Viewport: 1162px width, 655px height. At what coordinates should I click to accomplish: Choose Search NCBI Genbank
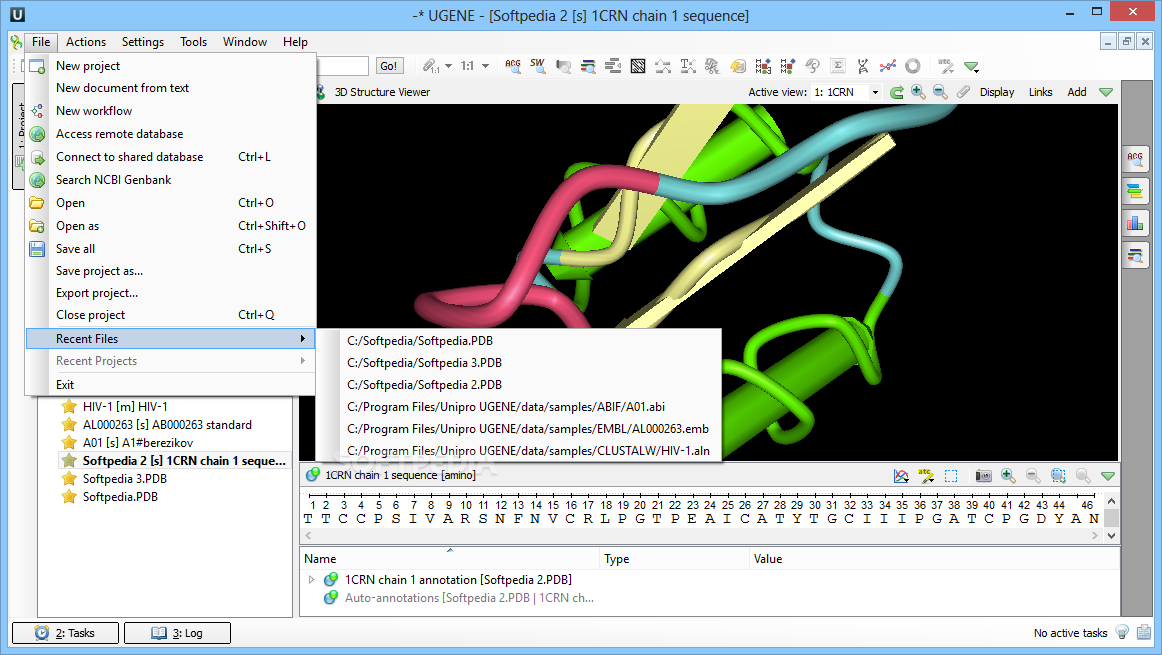point(170,179)
